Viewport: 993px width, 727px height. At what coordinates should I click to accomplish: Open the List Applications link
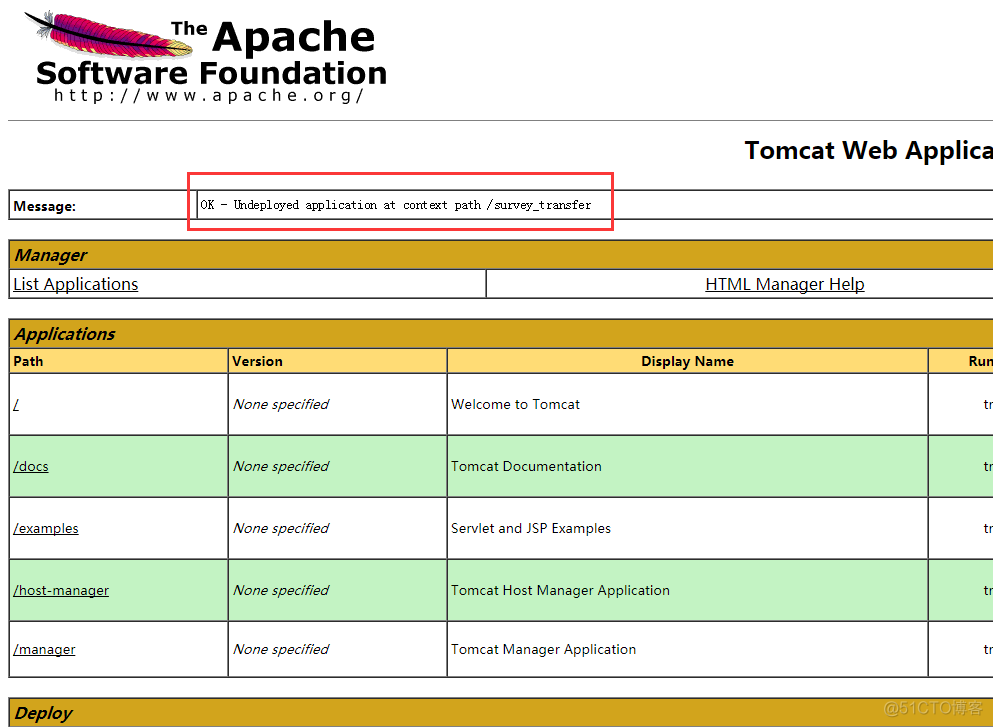[x=76, y=284]
